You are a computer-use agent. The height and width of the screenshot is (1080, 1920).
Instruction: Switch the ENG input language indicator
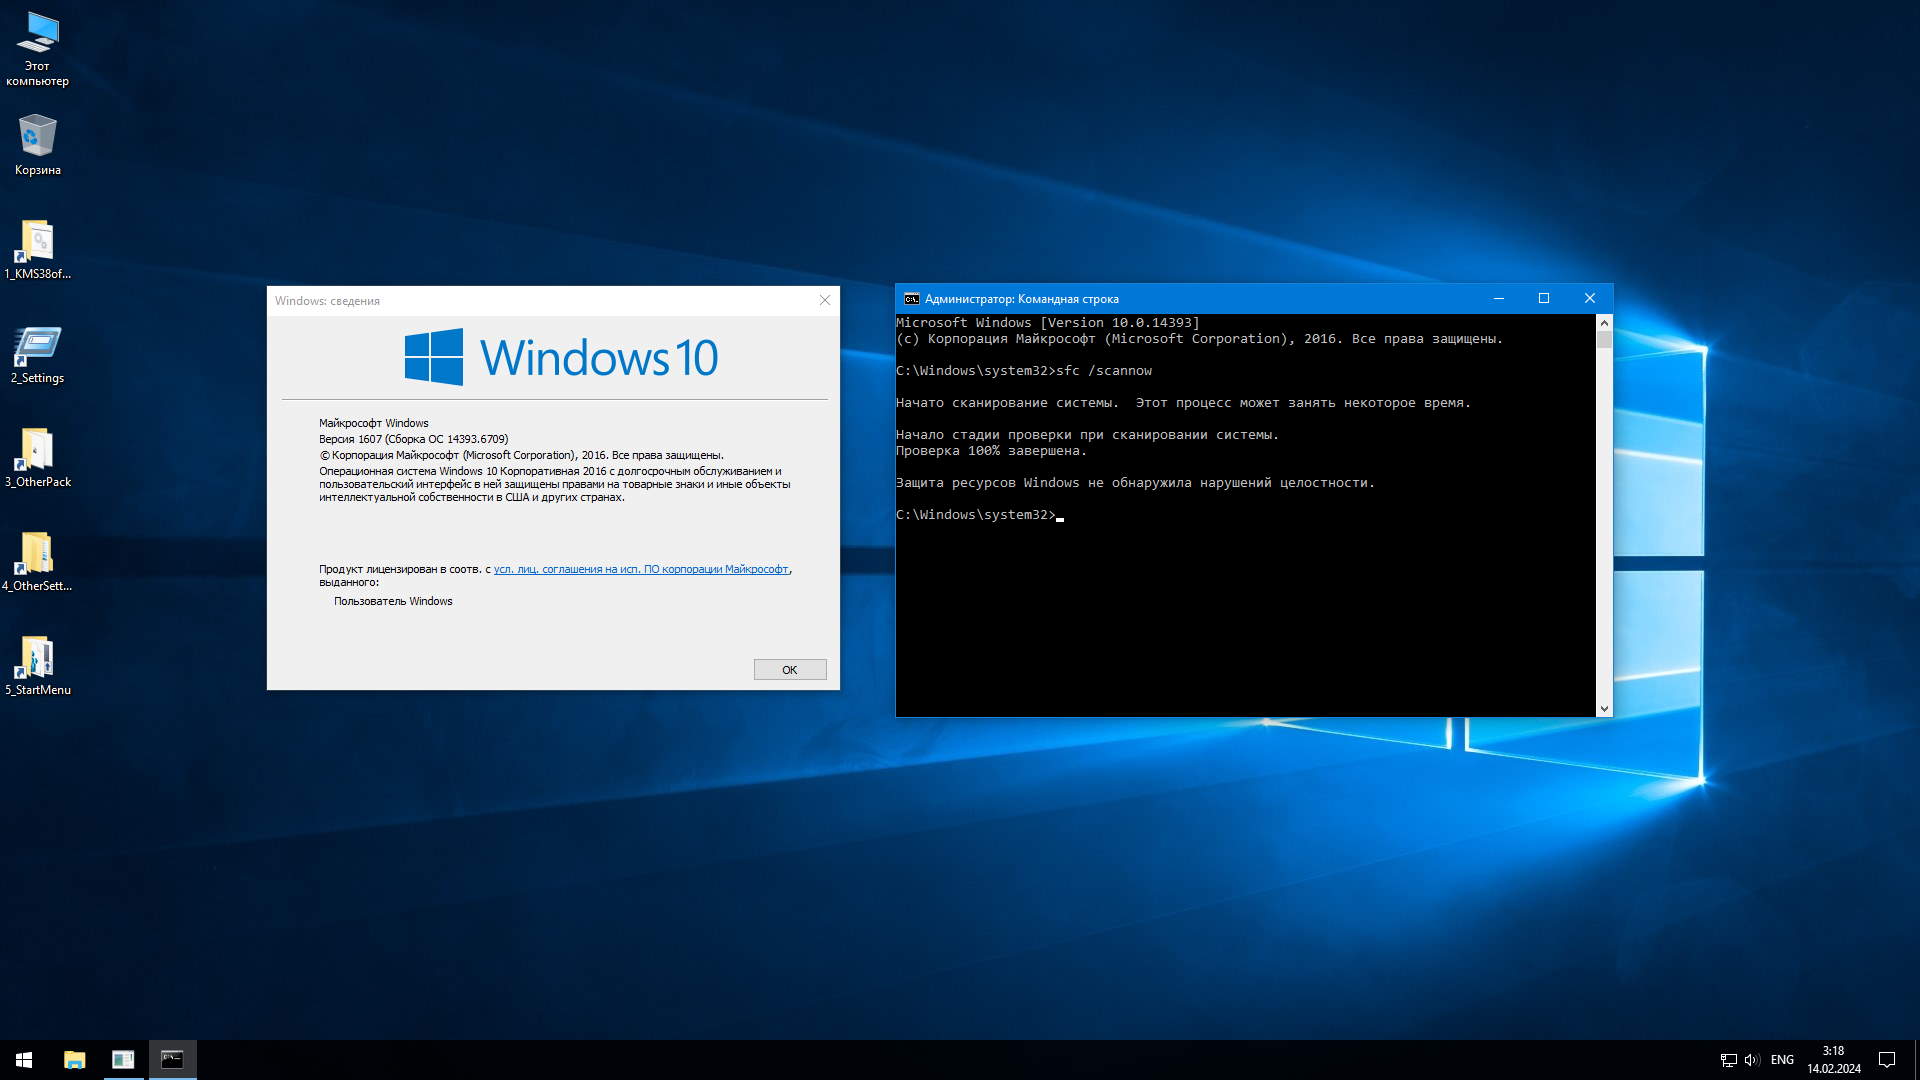tap(1782, 1060)
